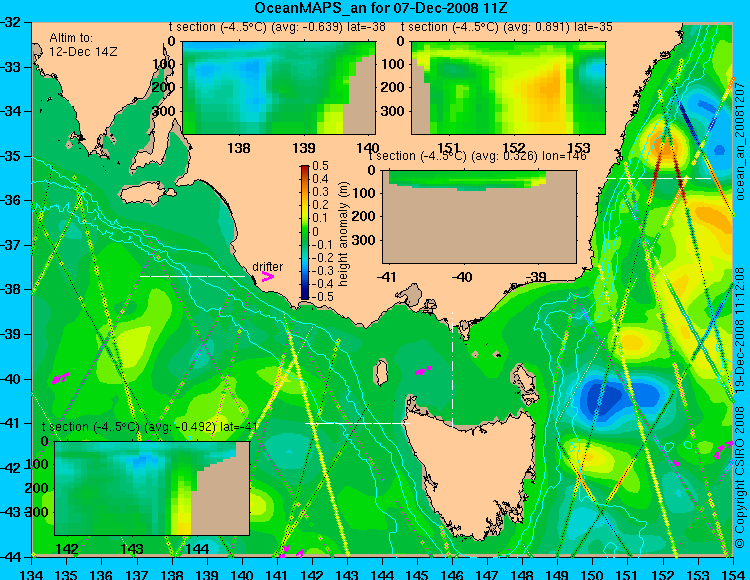Viewport: 750px width, 580px height.
Task: Open the lat=-41 temperature section inset
Action: tap(152, 488)
